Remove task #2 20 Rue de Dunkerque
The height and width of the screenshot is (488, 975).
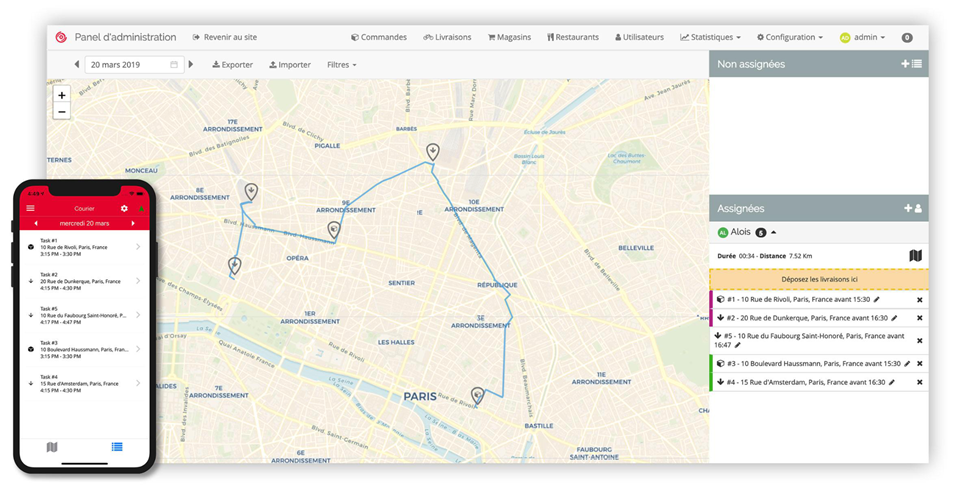tap(919, 318)
